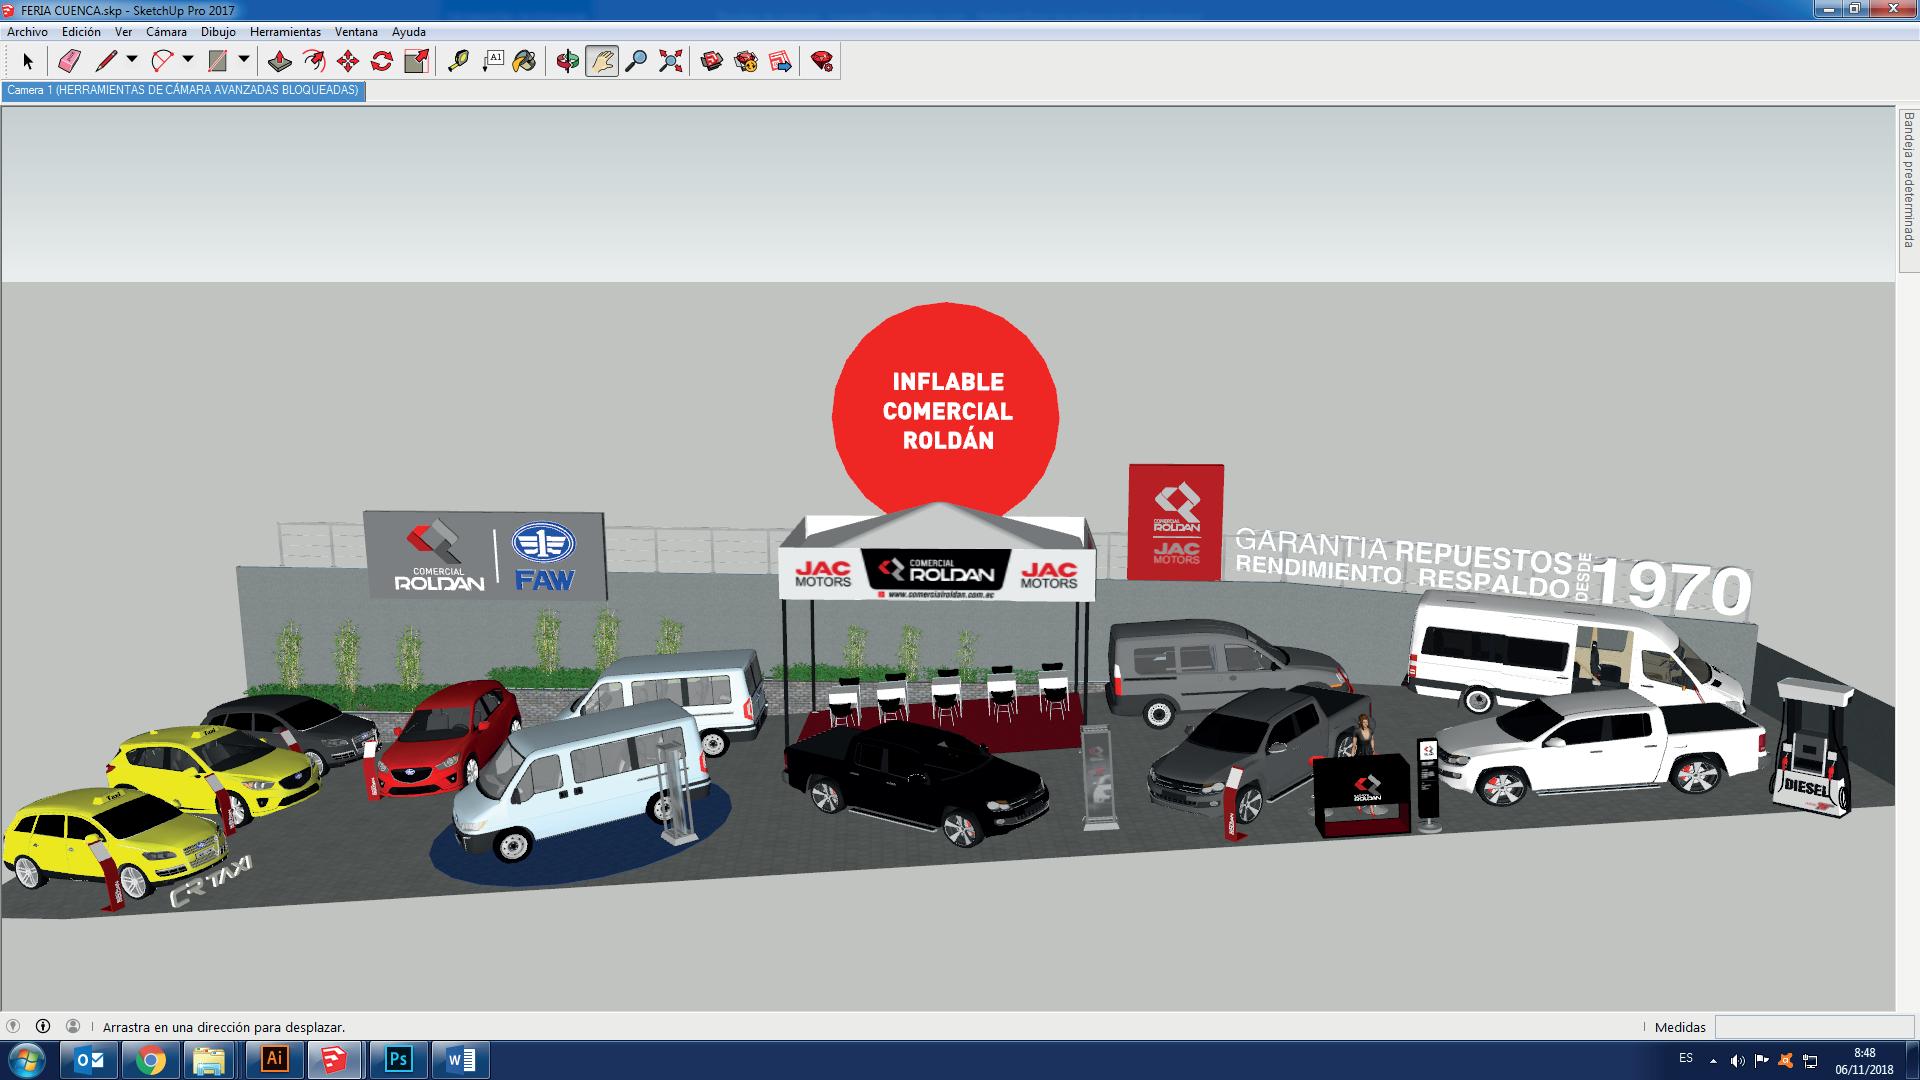1920x1080 pixels.
Task: Select the arrow Select tool
Action: pyautogui.click(x=28, y=62)
